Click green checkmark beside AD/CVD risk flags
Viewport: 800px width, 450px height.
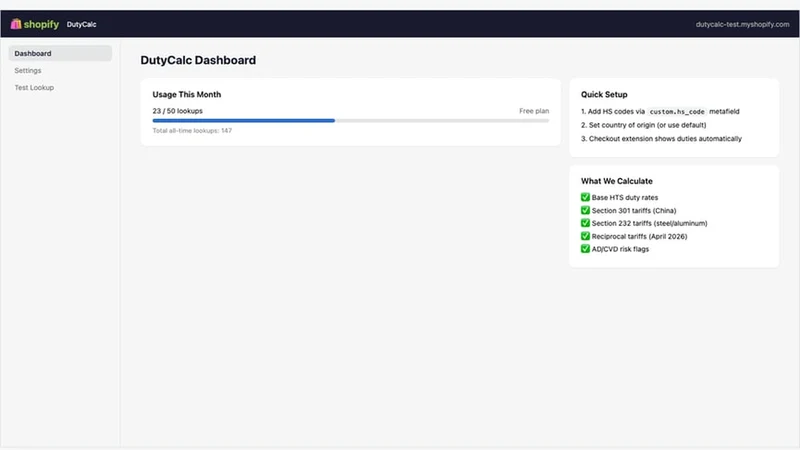585,249
